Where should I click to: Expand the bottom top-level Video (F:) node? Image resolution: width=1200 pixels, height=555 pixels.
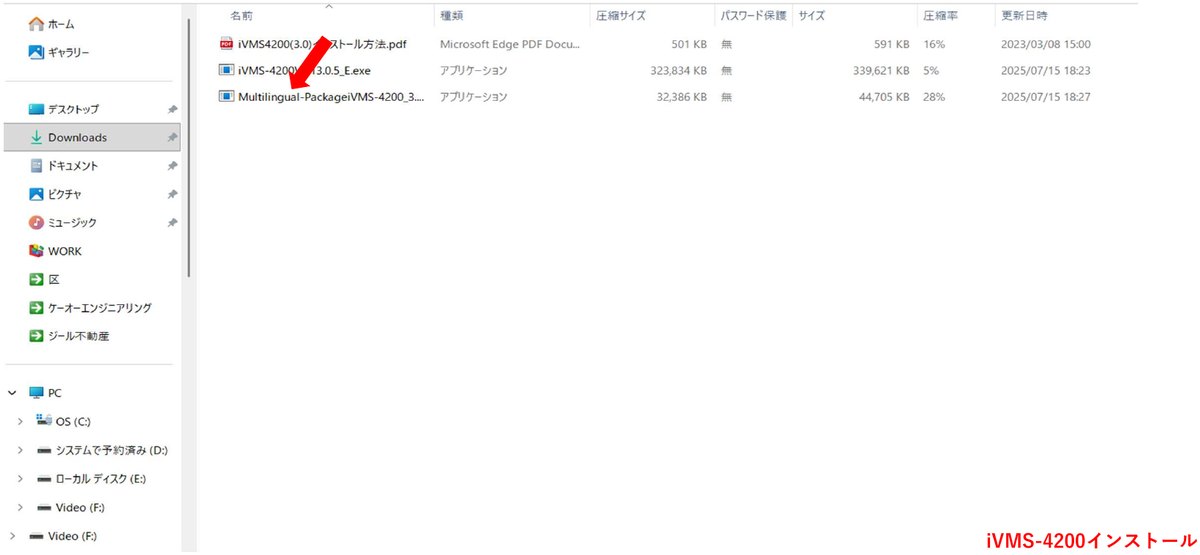click(x=12, y=536)
